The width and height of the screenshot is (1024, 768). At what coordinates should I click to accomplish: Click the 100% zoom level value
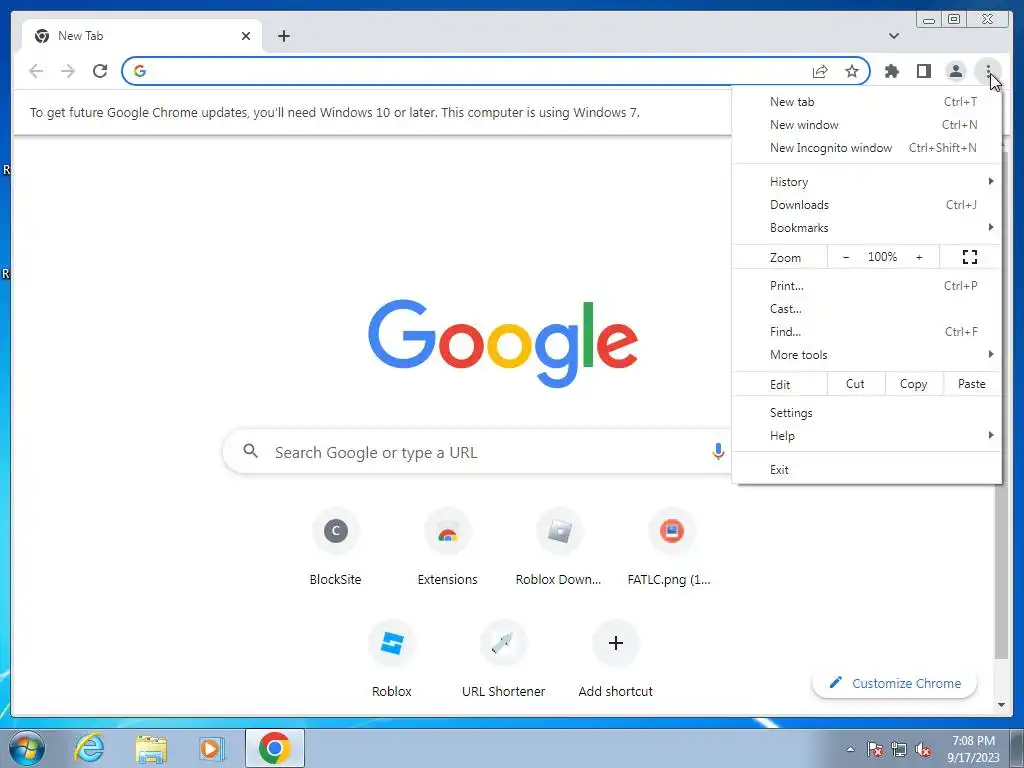[x=882, y=257]
